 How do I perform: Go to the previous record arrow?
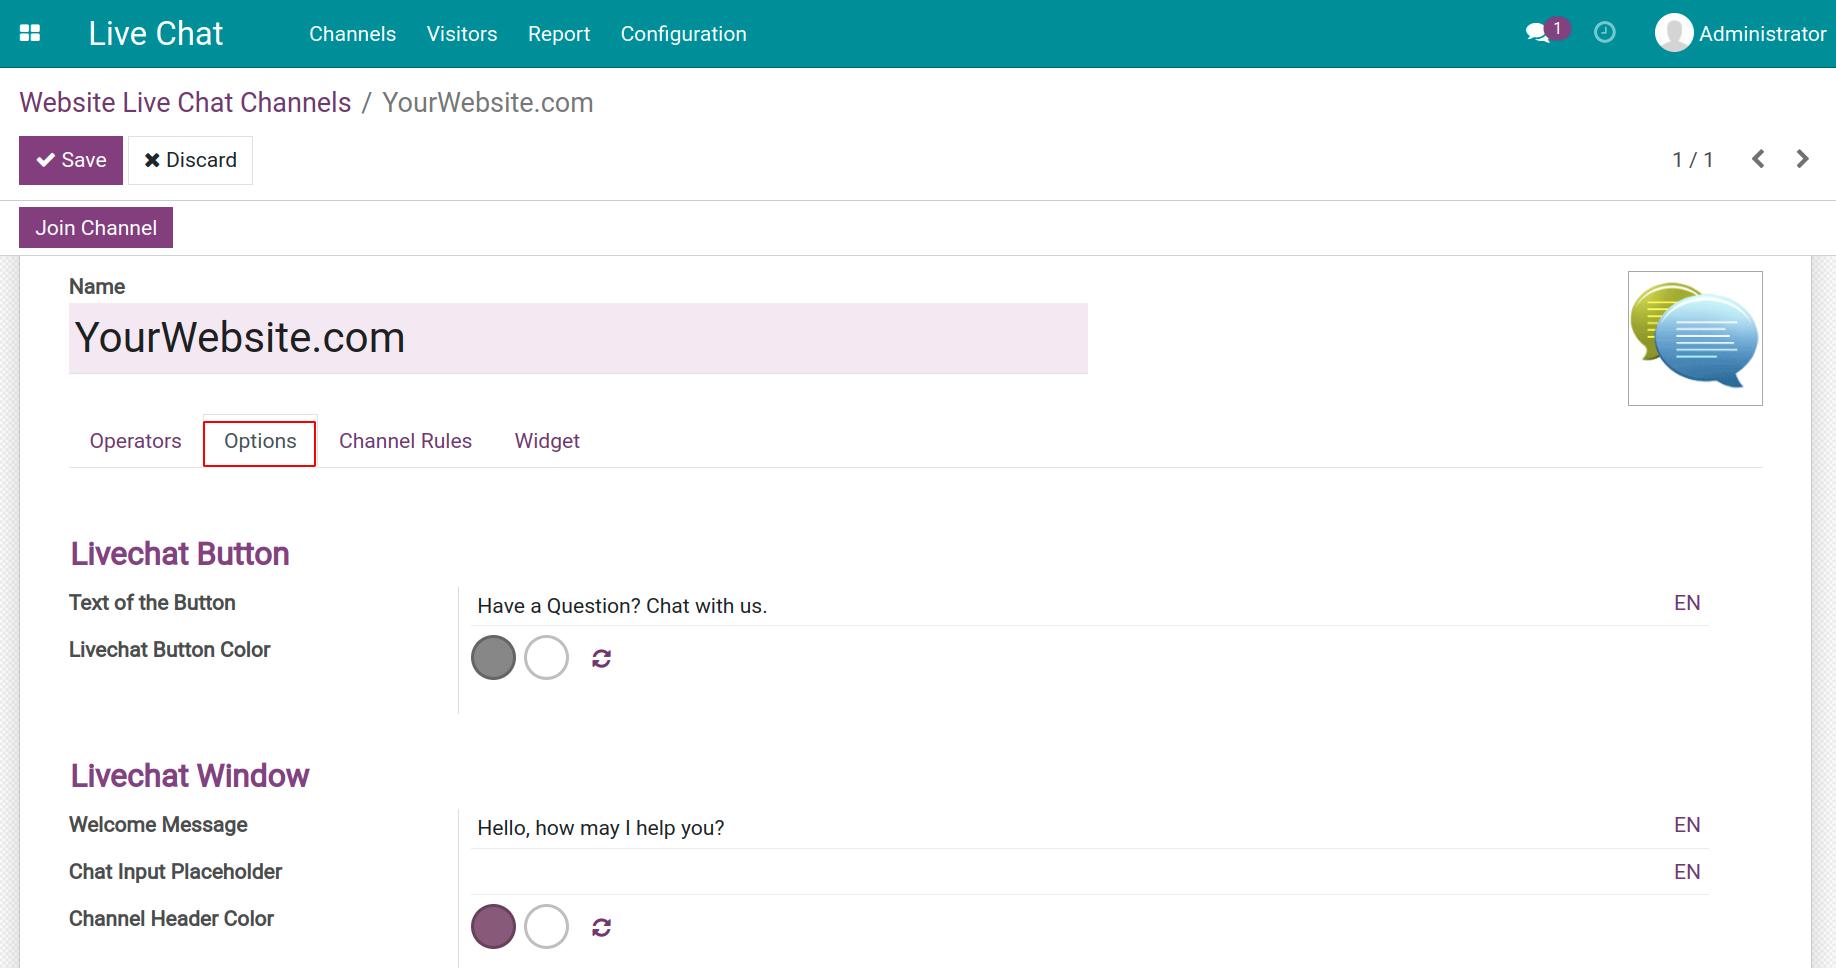pyautogui.click(x=1757, y=158)
